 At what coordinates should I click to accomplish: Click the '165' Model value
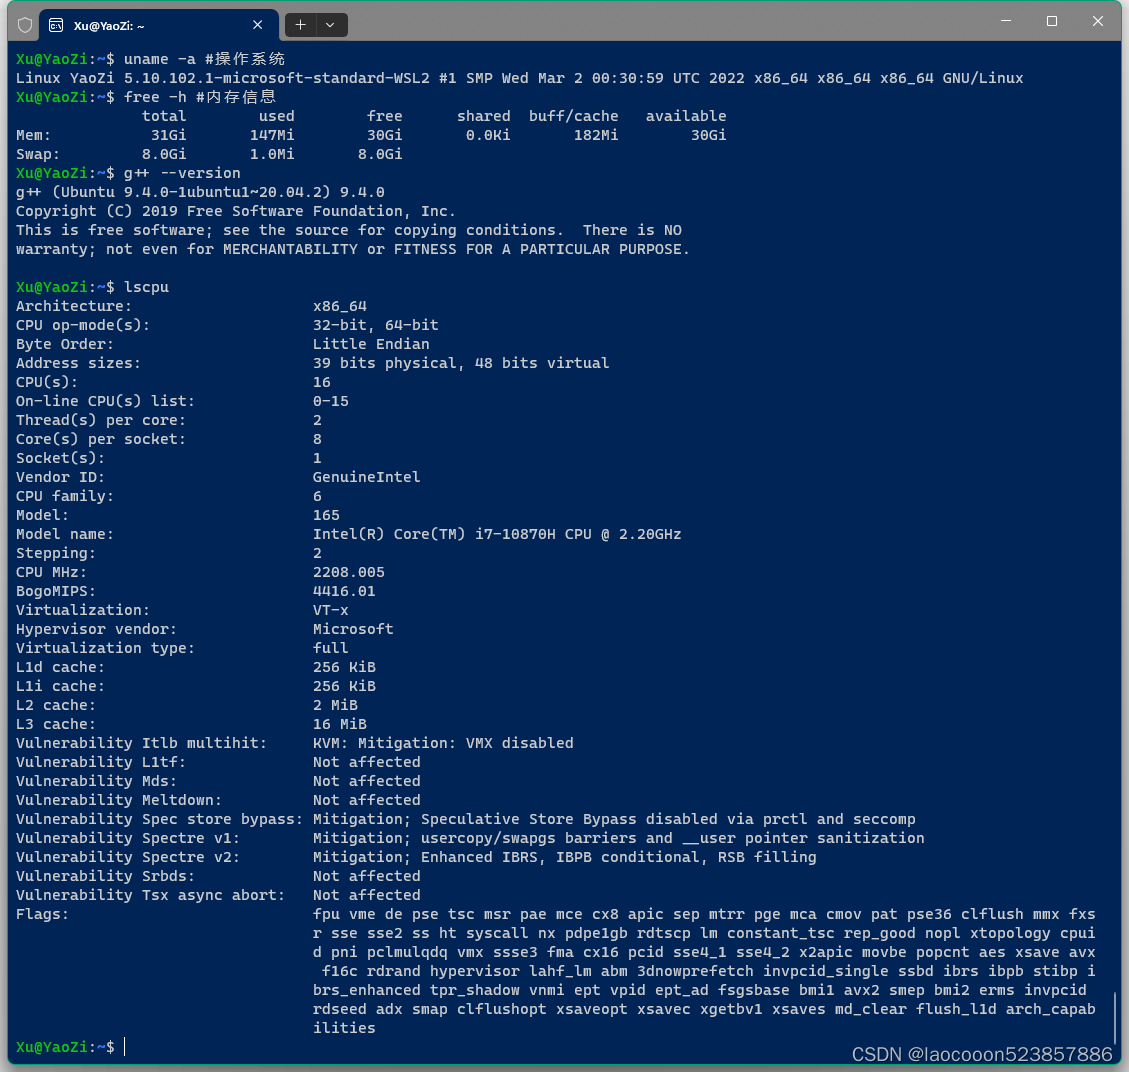pos(326,515)
